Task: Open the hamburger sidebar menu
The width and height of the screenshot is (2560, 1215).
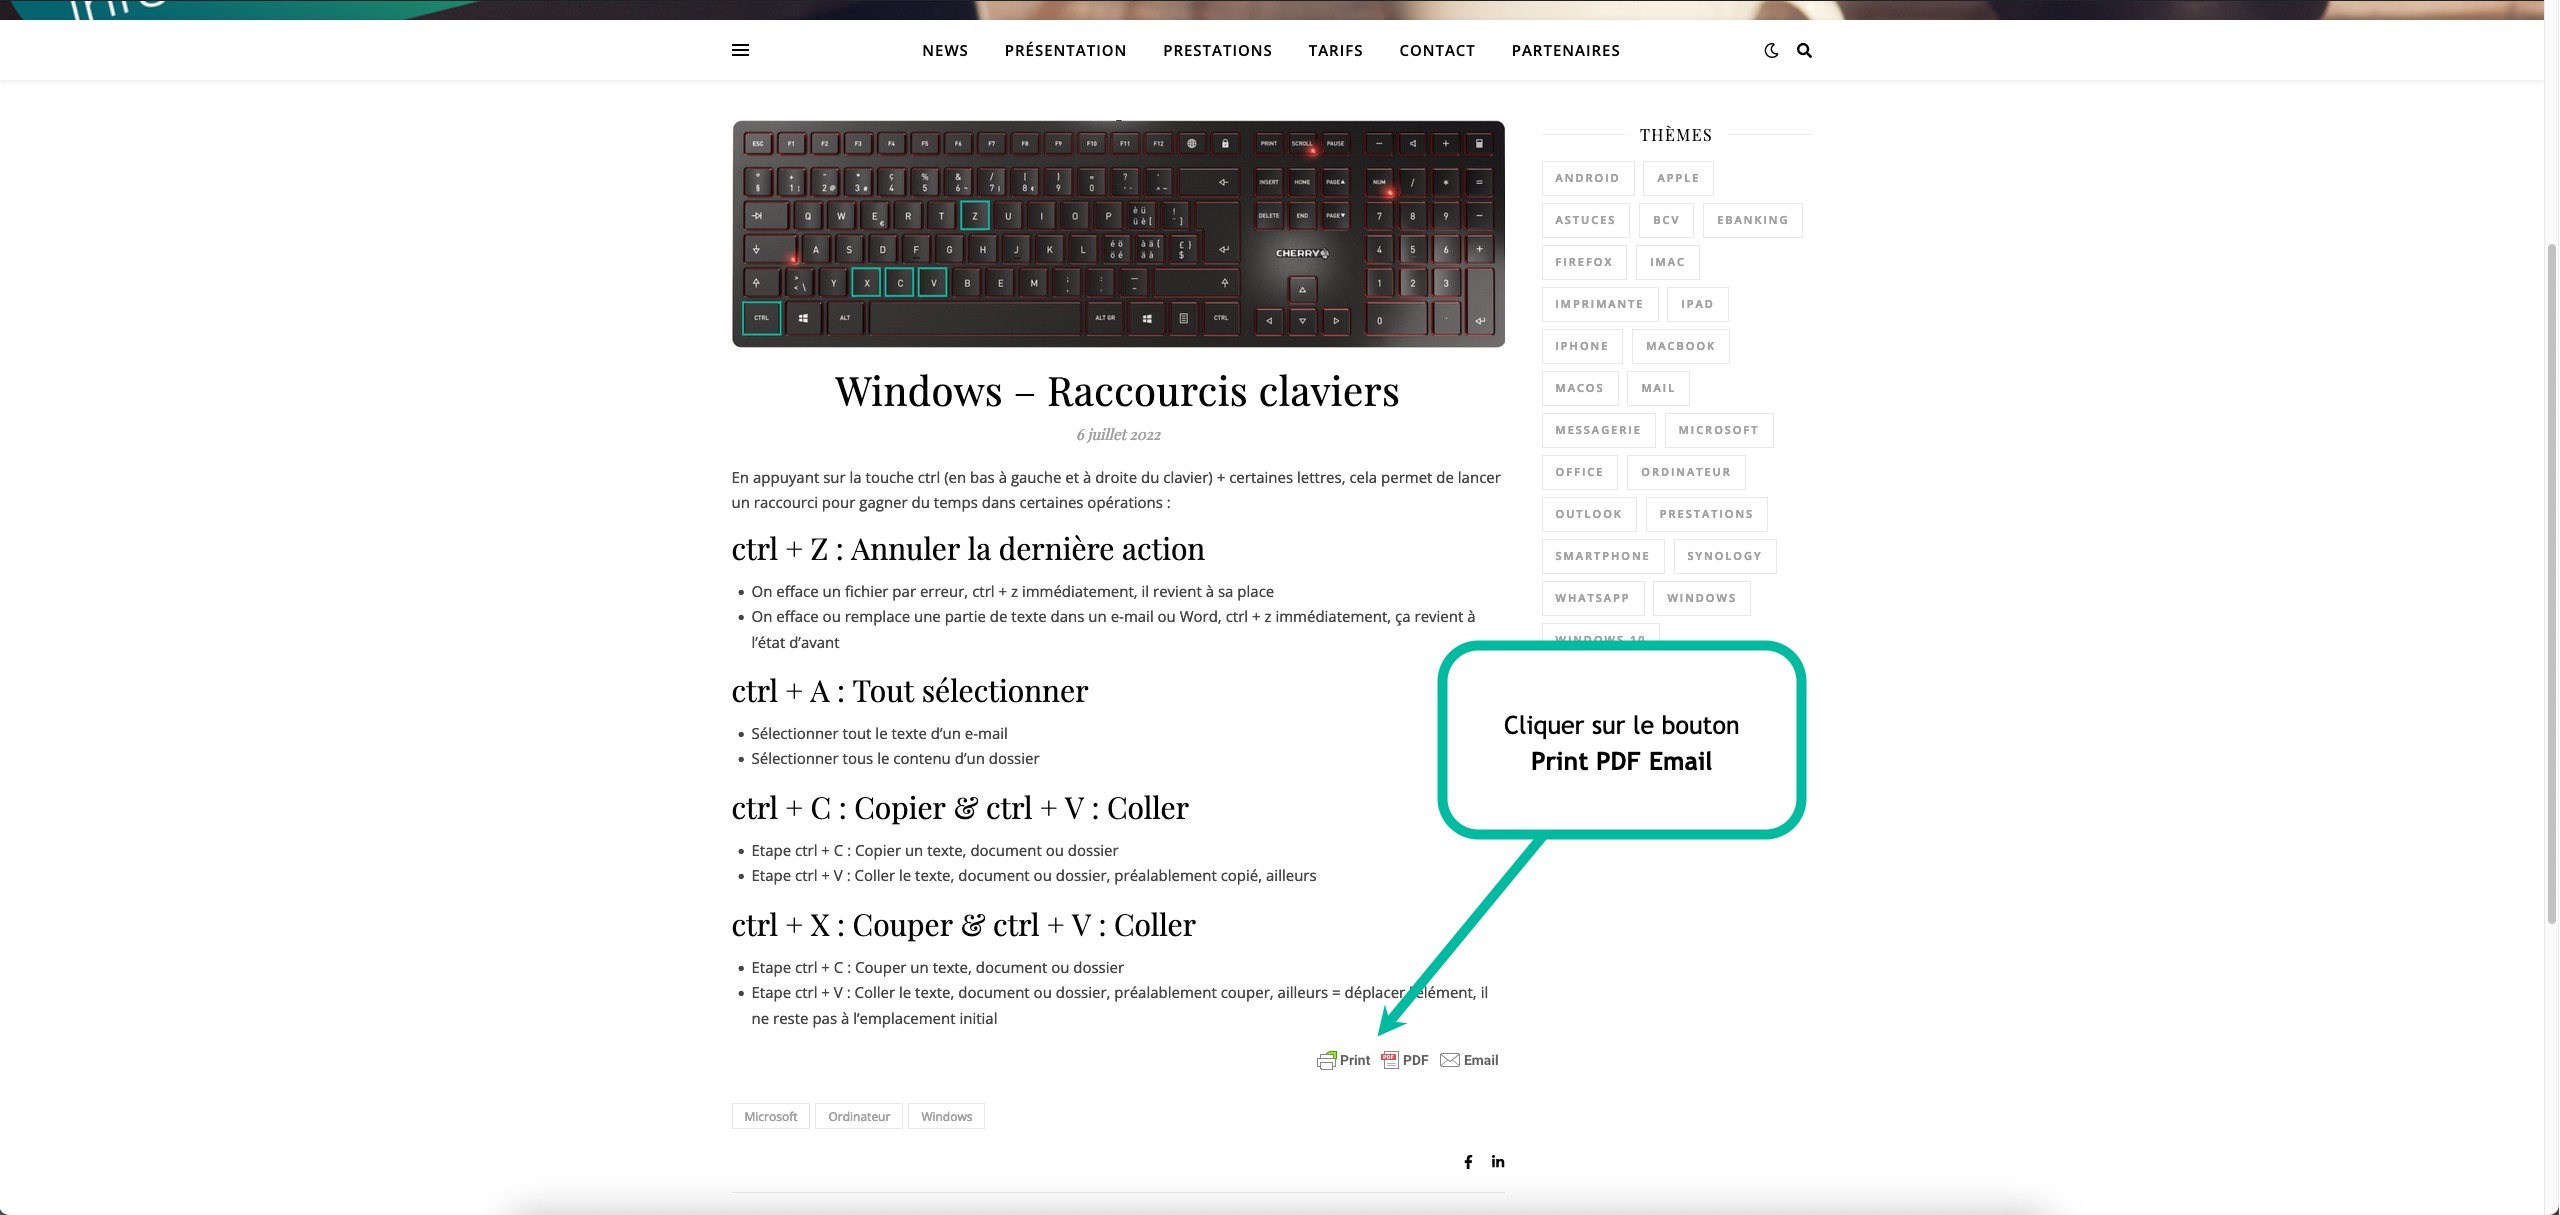Action: click(x=740, y=50)
